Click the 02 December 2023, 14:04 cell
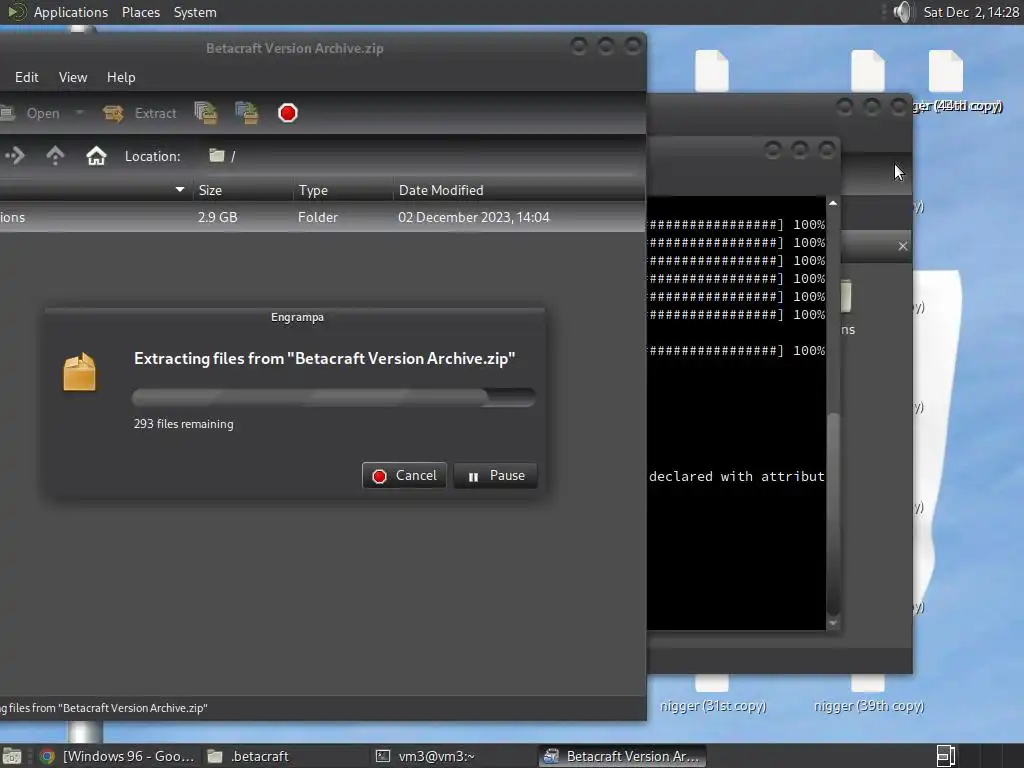 [473, 217]
